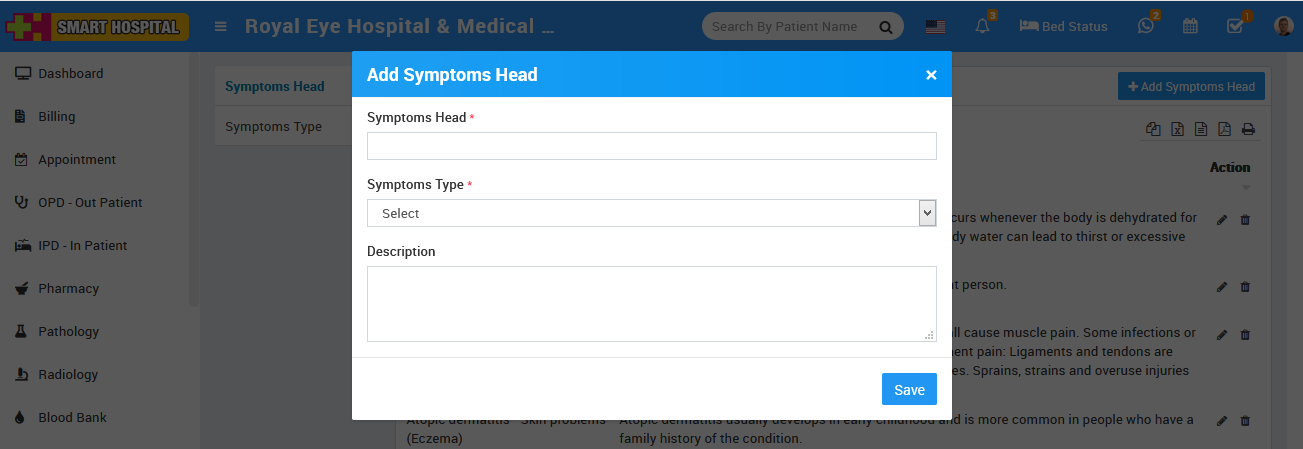Copy table data icon
This screenshot has height=449, width=1303.
click(x=1154, y=129)
